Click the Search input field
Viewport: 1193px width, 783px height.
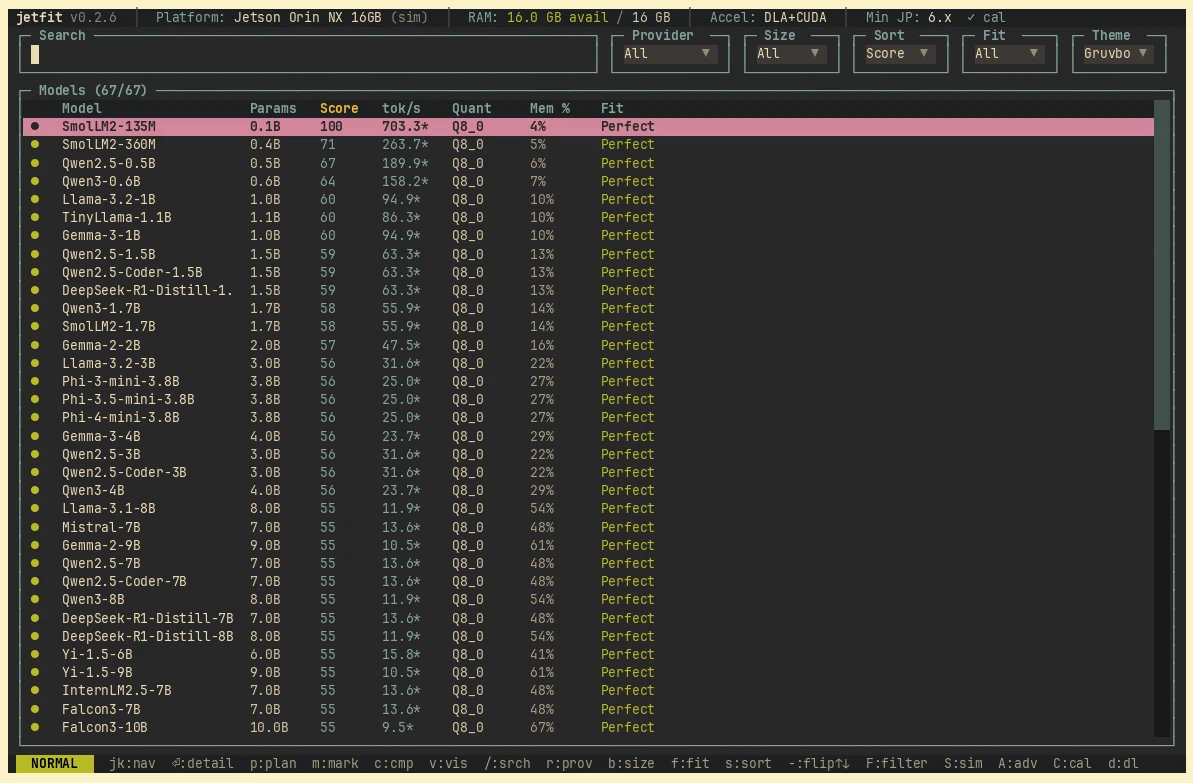308,54
